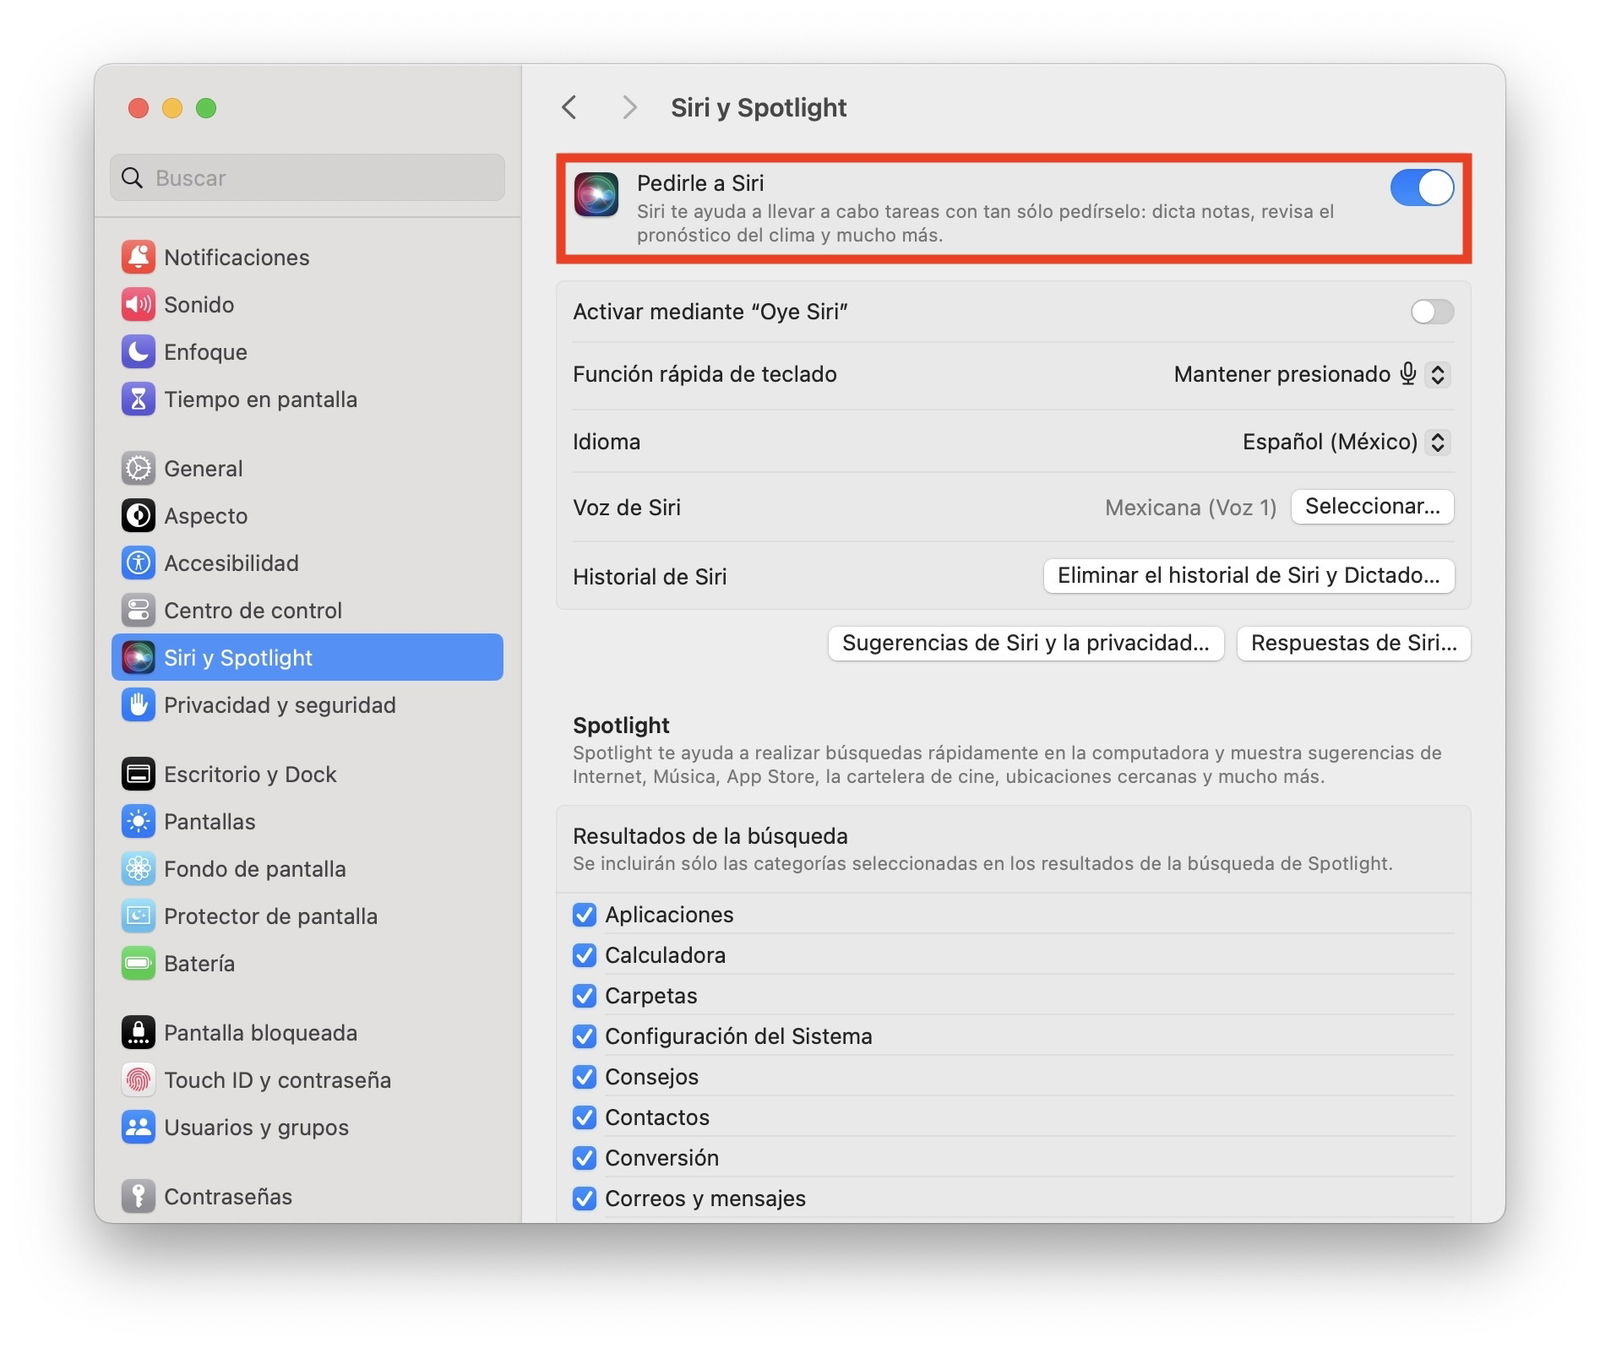Click the Enfoque label in sidebar

[x=205, y=352]
